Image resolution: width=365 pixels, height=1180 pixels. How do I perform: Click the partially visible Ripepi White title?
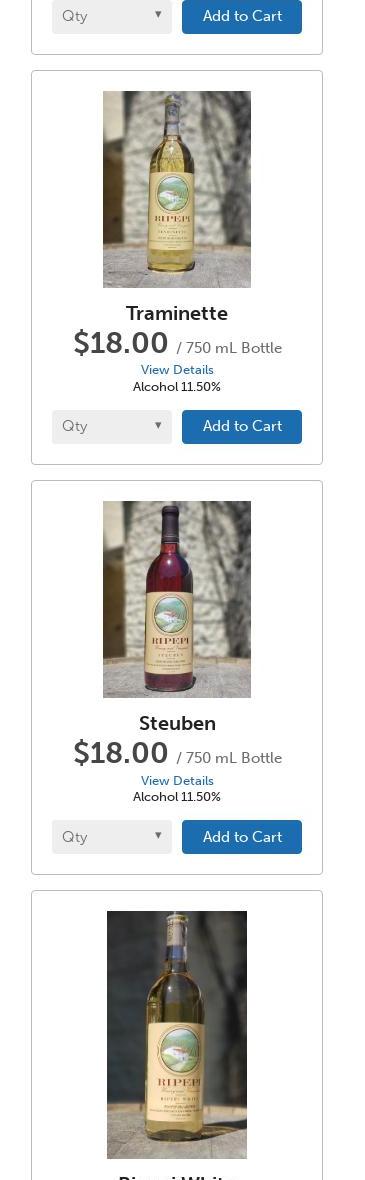[x=177, y=1176]
